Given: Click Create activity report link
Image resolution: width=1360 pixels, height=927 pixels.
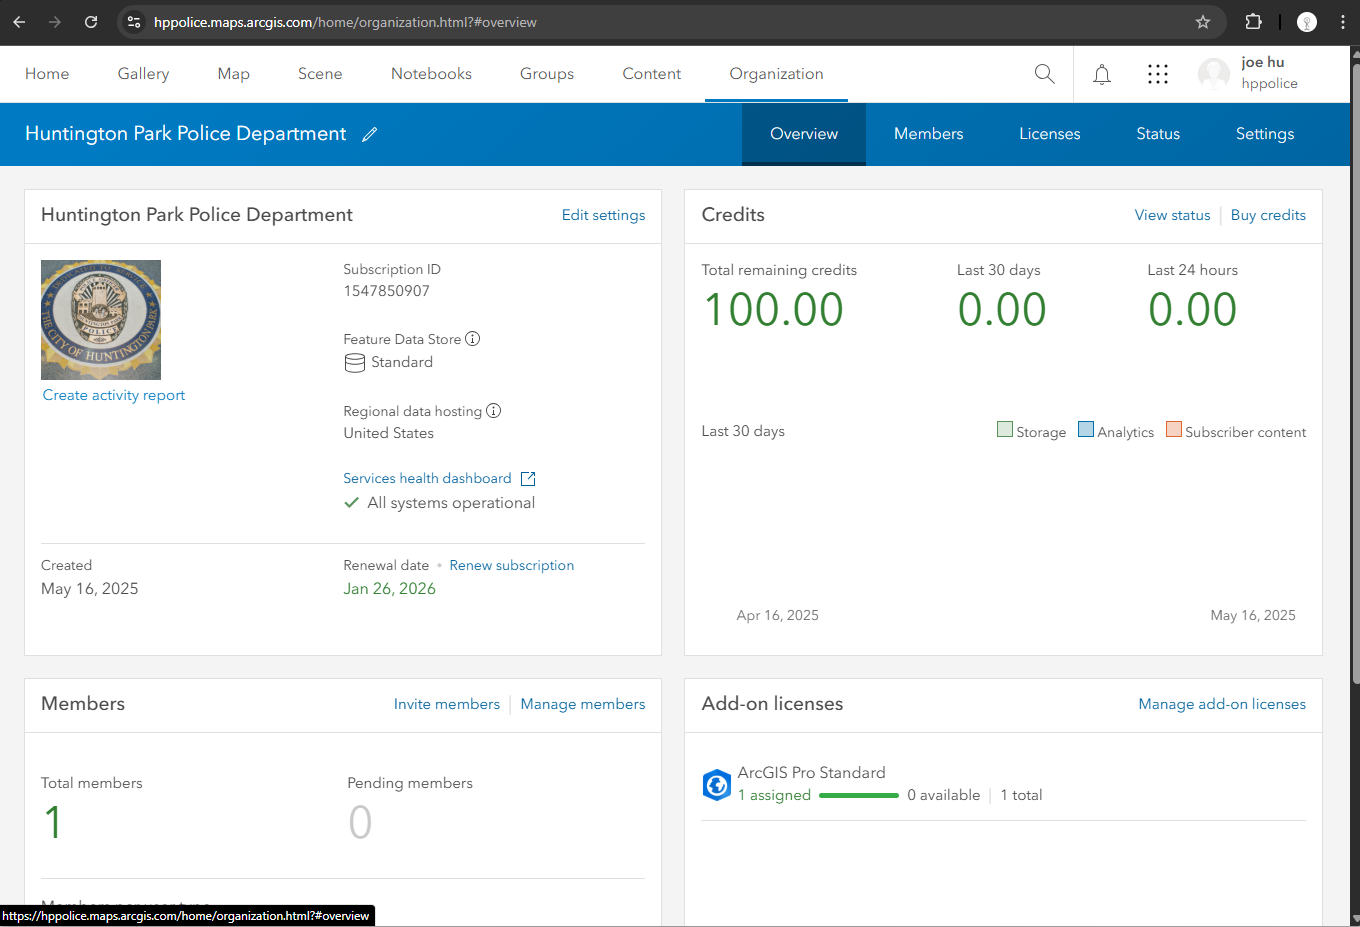Looking at the screenshot, I should point(114,395).
